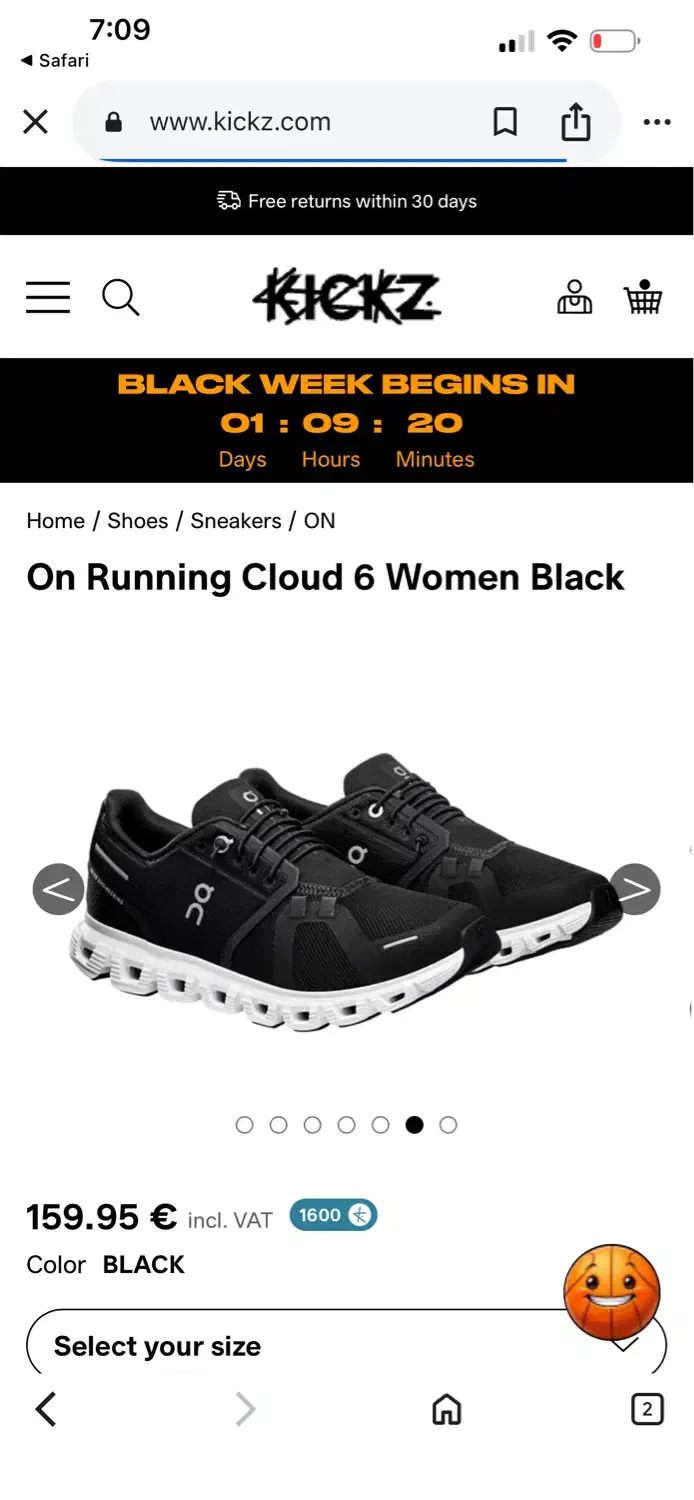Open the shopping basket icon
The image size is (694, 1500).
(643, 296)
